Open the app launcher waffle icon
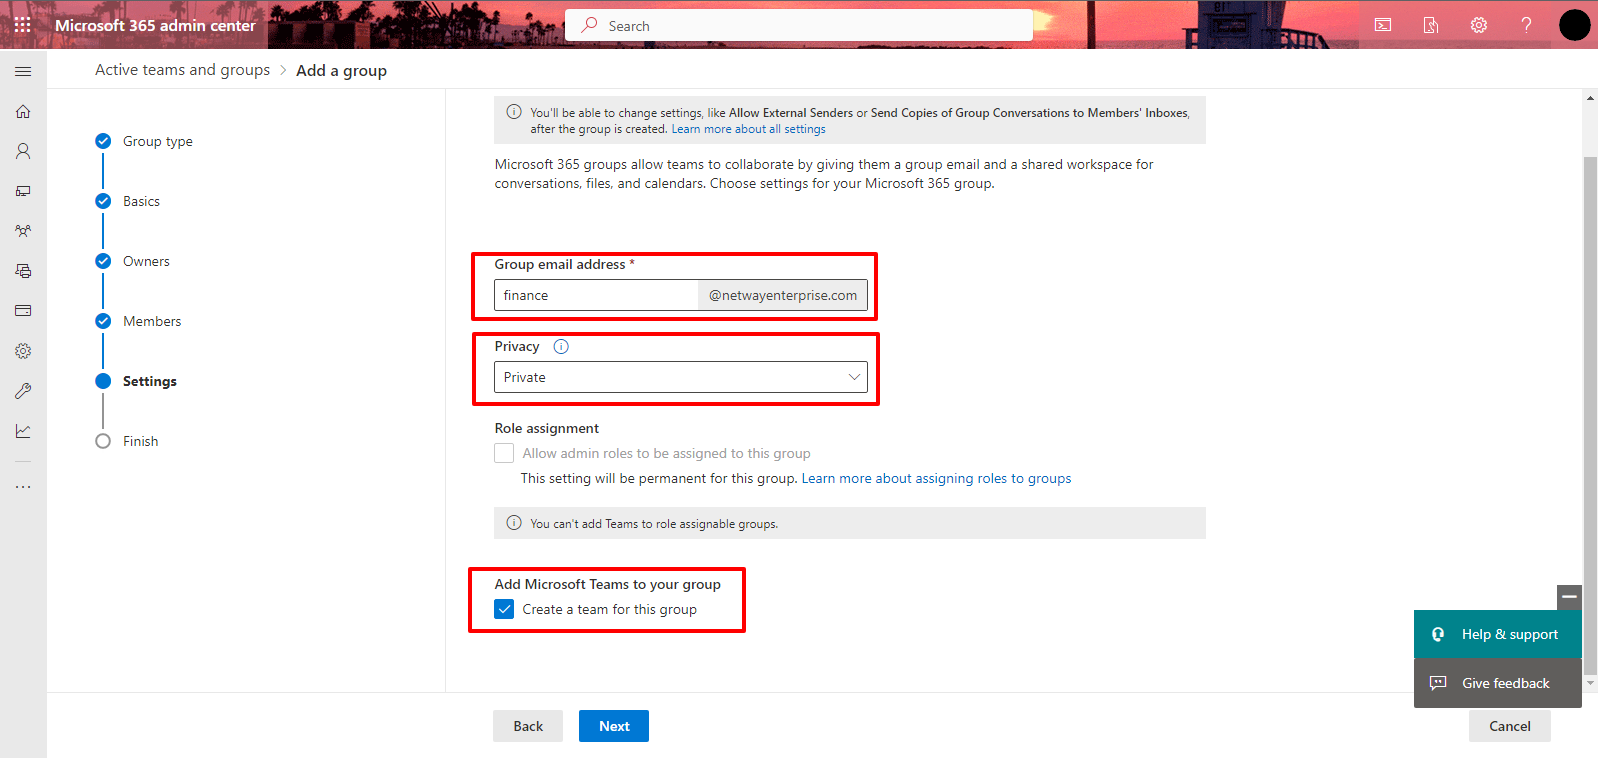Screen dimensions: 1598x758 coord(22,25)
